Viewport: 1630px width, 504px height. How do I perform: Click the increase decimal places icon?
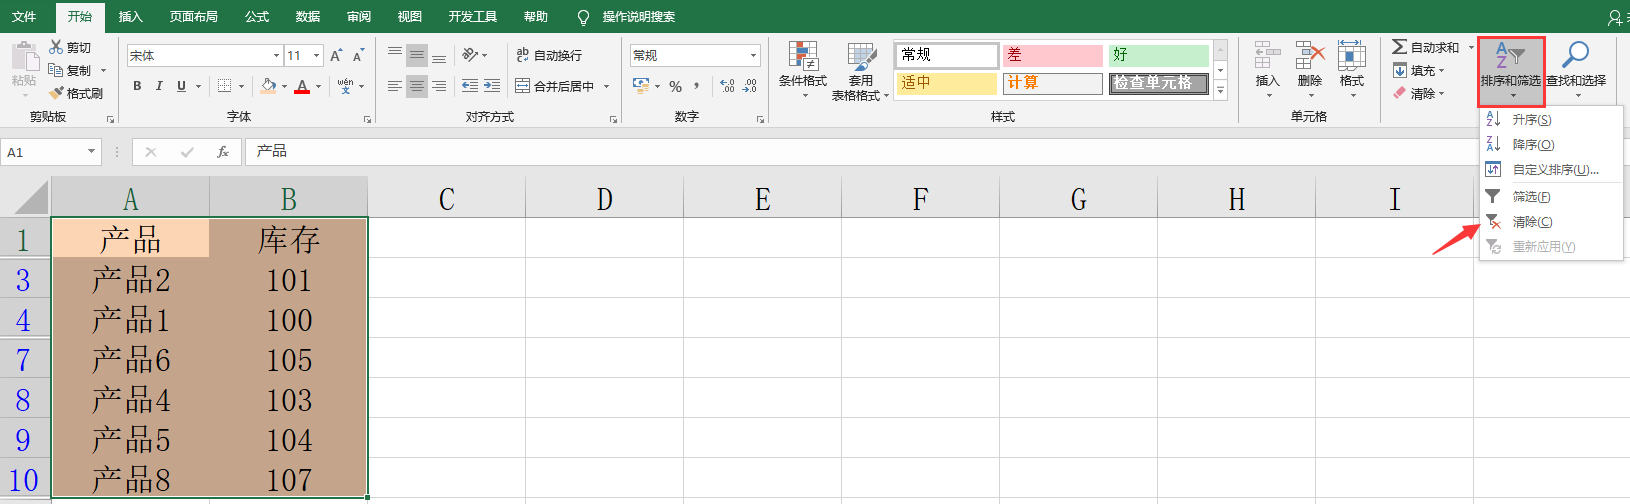coord(727,86)
